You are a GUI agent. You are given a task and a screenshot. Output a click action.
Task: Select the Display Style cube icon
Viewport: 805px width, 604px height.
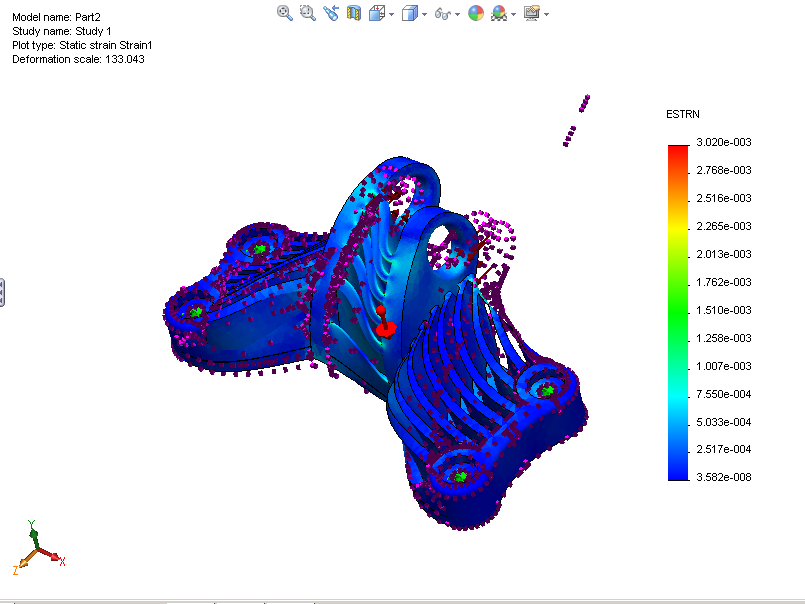(411, 13)
